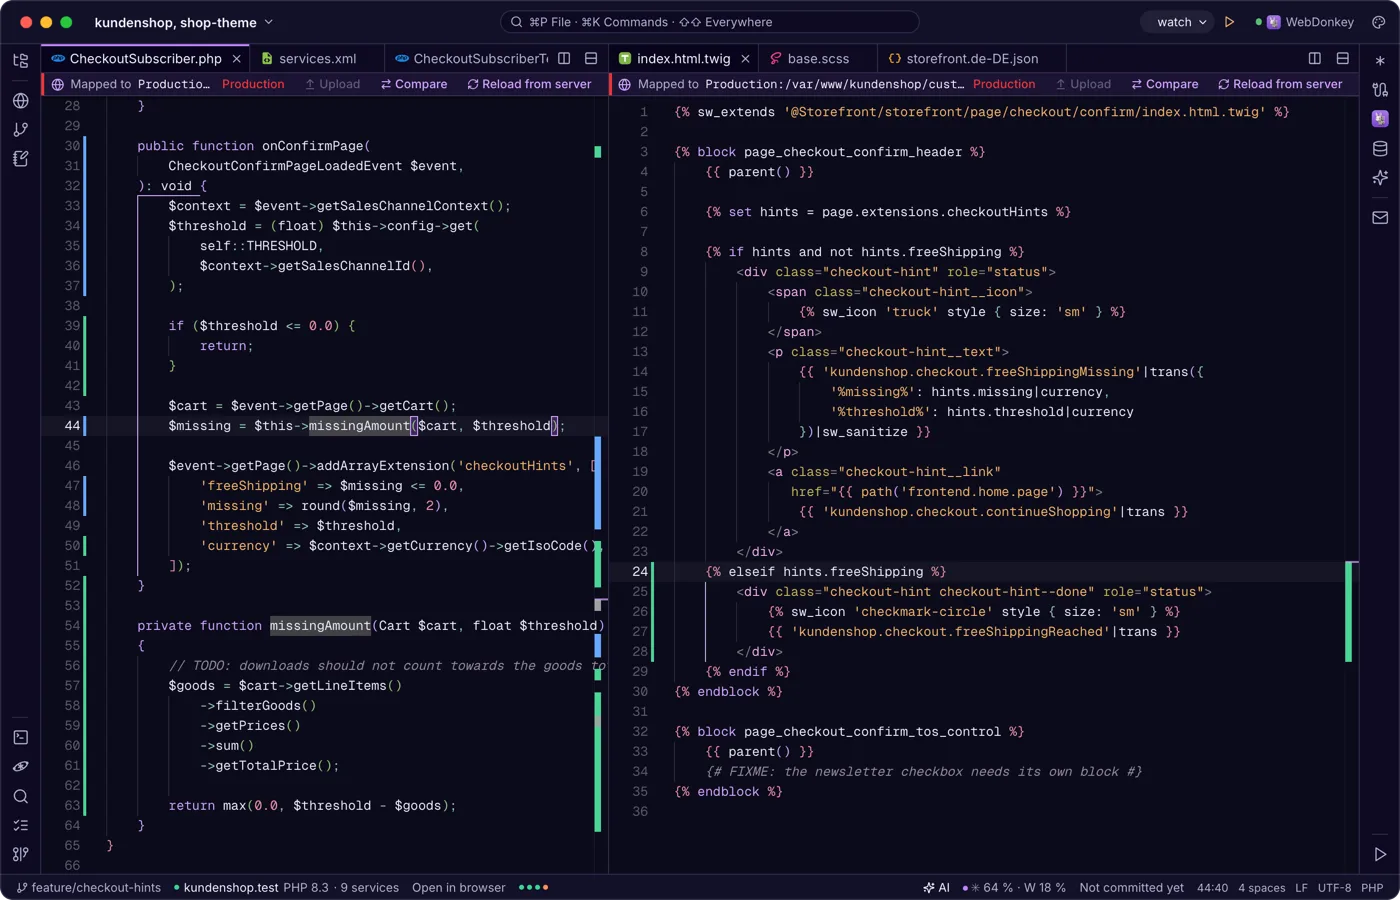
Task: Expand the kundenshop, shop-theme project dropdown
Action: 184,22
